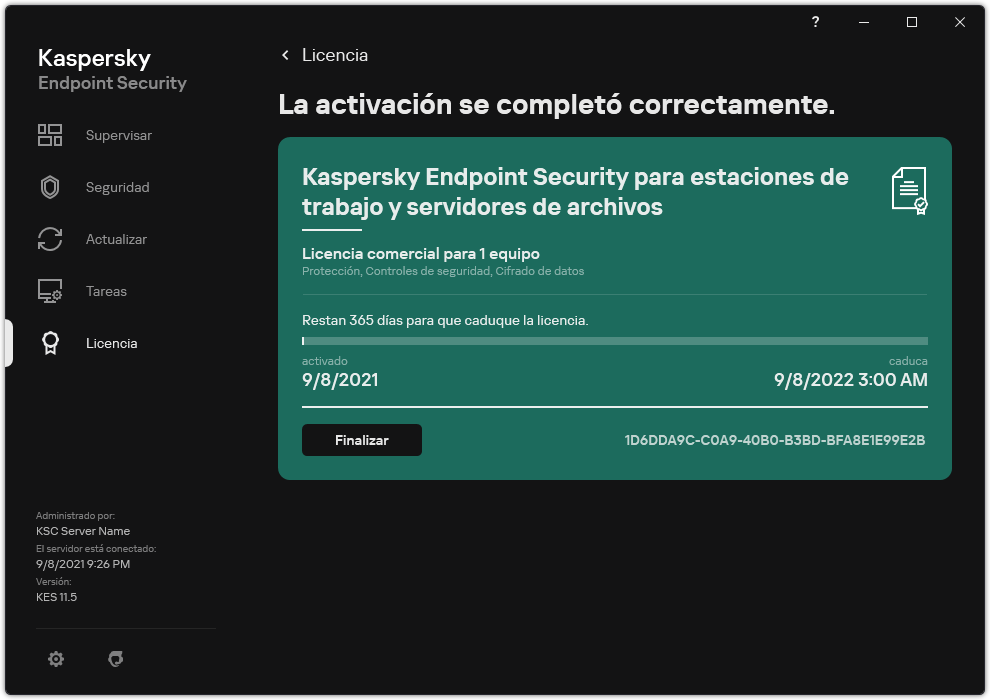Click the help question mark icon
The width and height of the screenshot is (990, 700).
[814, 22]
